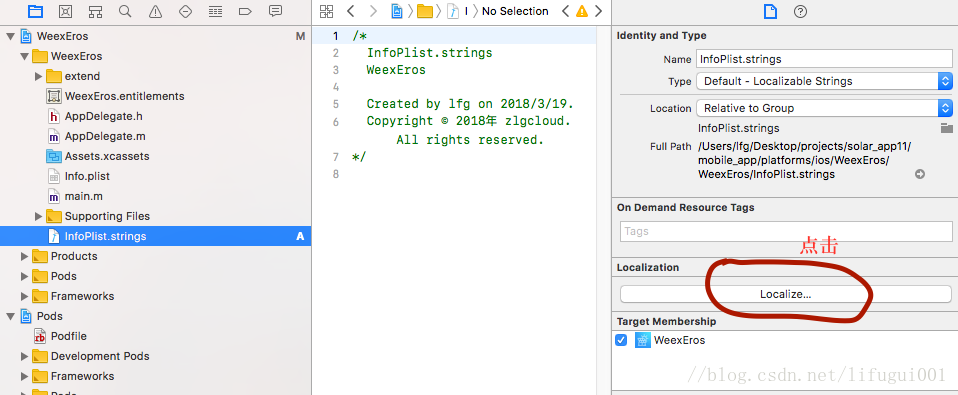Expand the Supporting Files folder
Viewport: 958px width, 395px height.
38,216
